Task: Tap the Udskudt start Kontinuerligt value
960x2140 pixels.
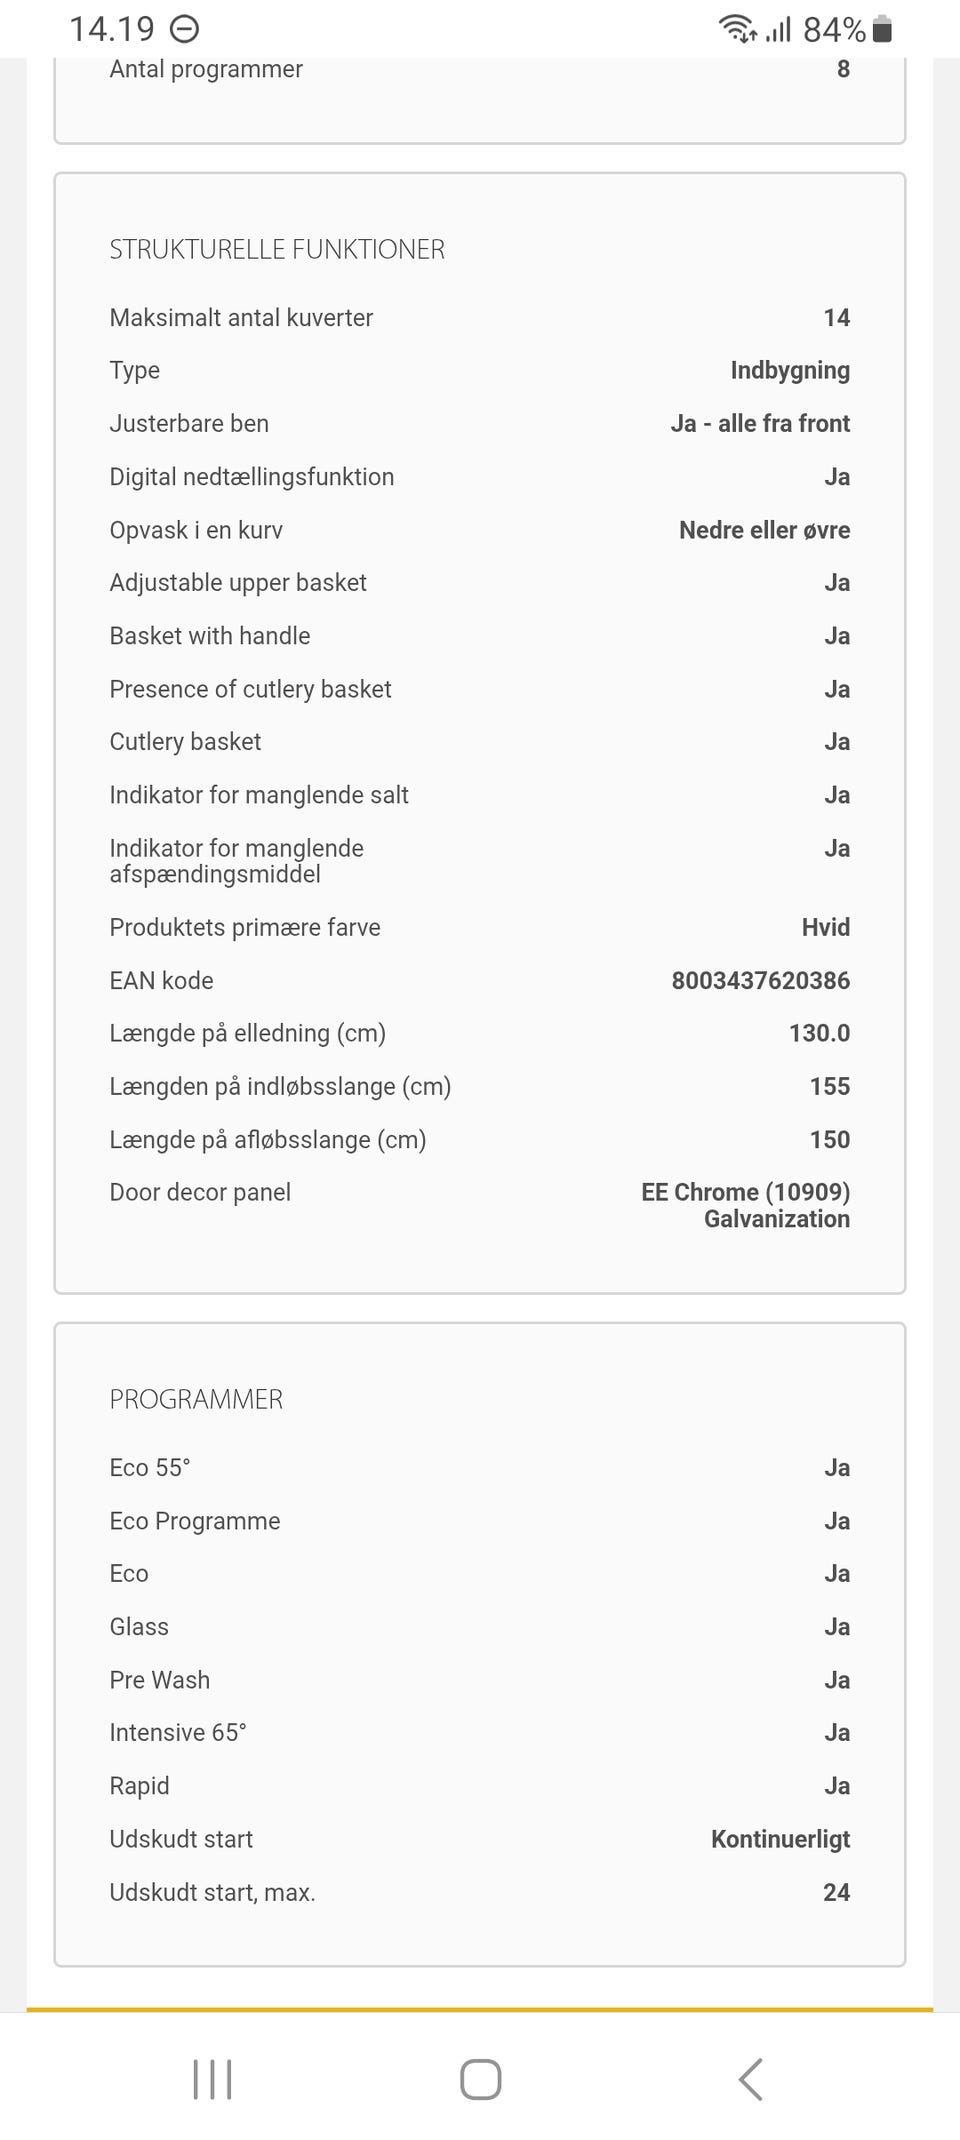Action: pyautogui.click(x=780, y=1839)
